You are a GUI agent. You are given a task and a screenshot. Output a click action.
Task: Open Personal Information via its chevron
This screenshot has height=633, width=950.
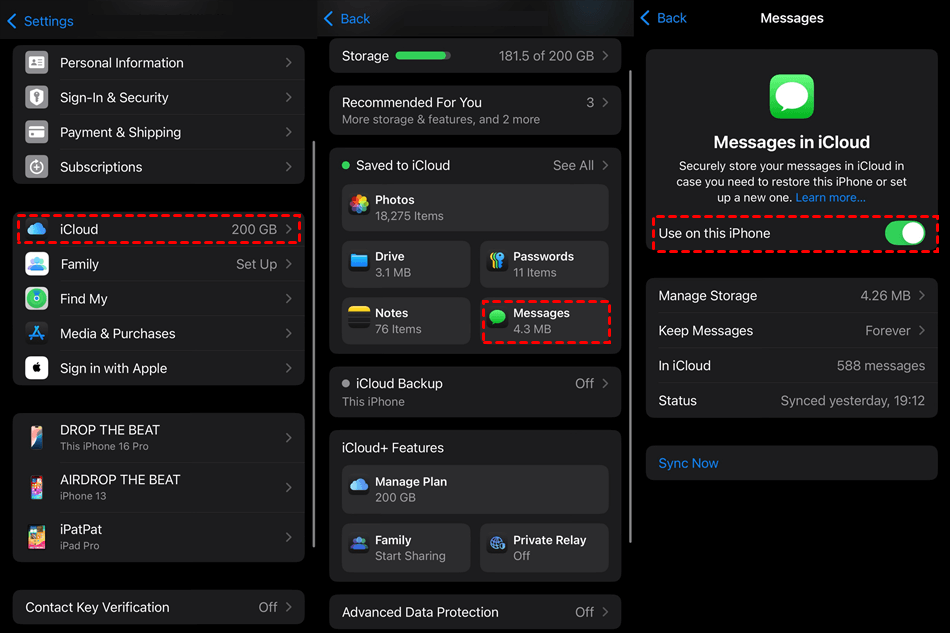click(x=288, y=62)
